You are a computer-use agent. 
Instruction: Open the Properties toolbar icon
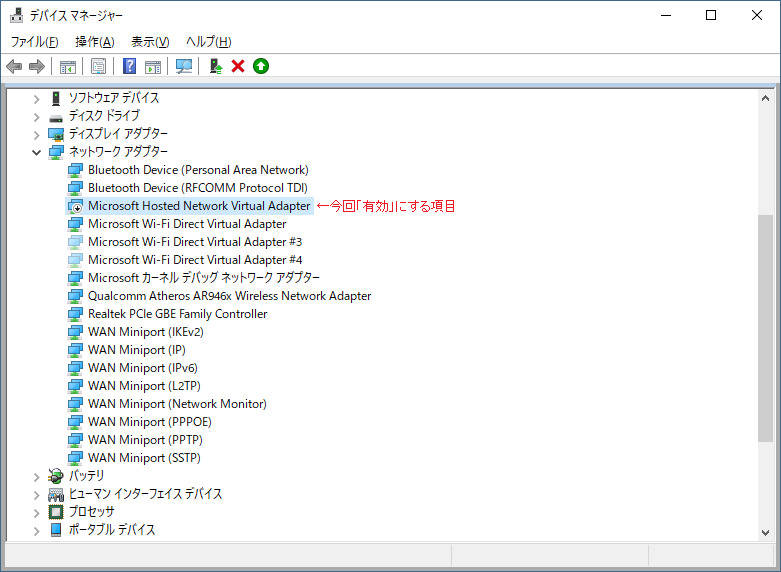tap(99, 66)
